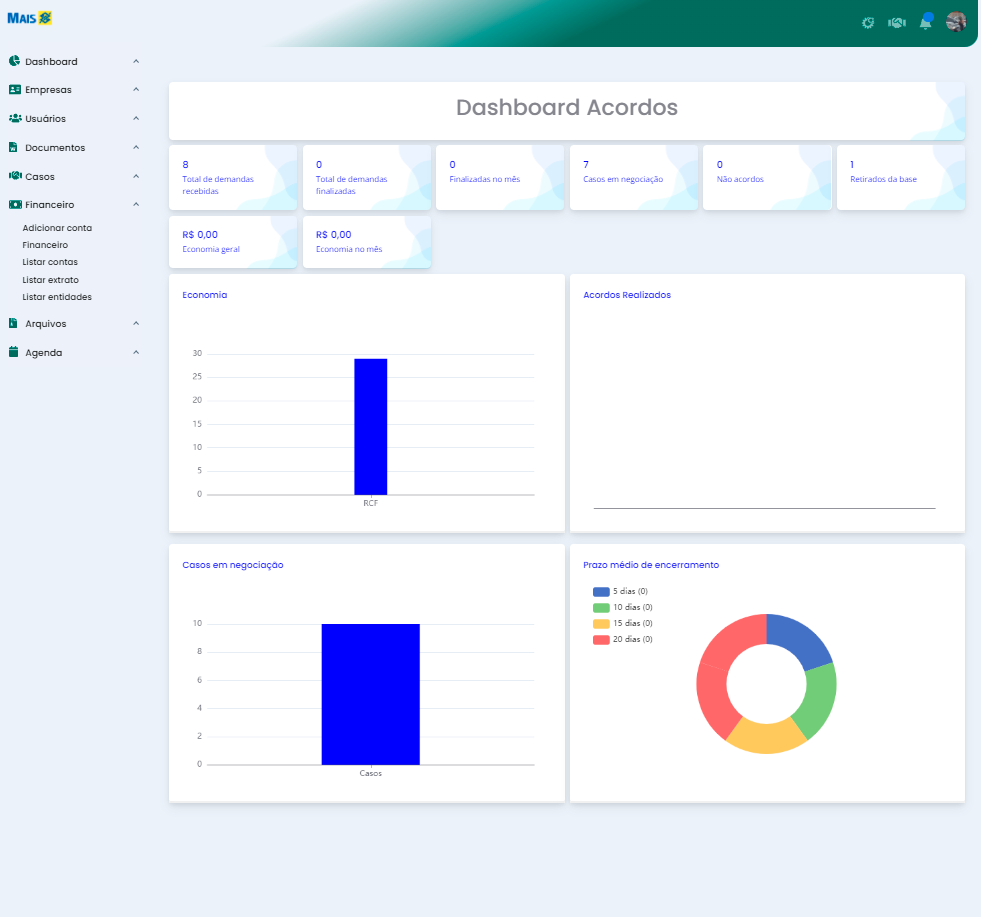The image size is (981, 918).
Task: Expand the Arquivos section chevron
Action: [x=136, y=323]
